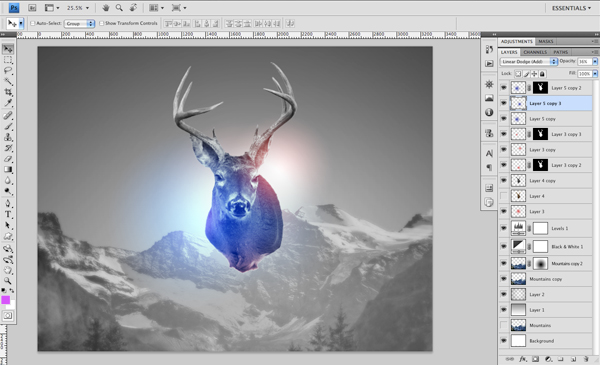Enable the Auto-Select checkbox
Screen dimensions: 600x365
(x=33, y=23)
